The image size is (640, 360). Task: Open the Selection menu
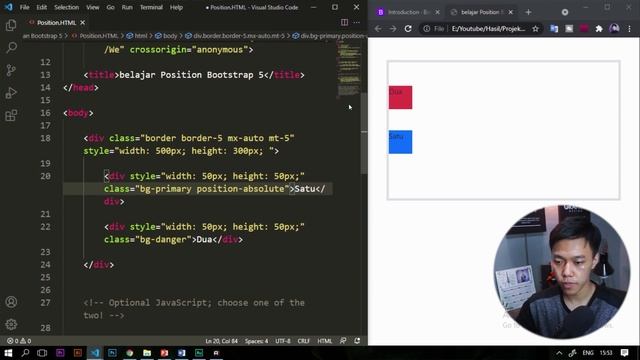[66, 7]
